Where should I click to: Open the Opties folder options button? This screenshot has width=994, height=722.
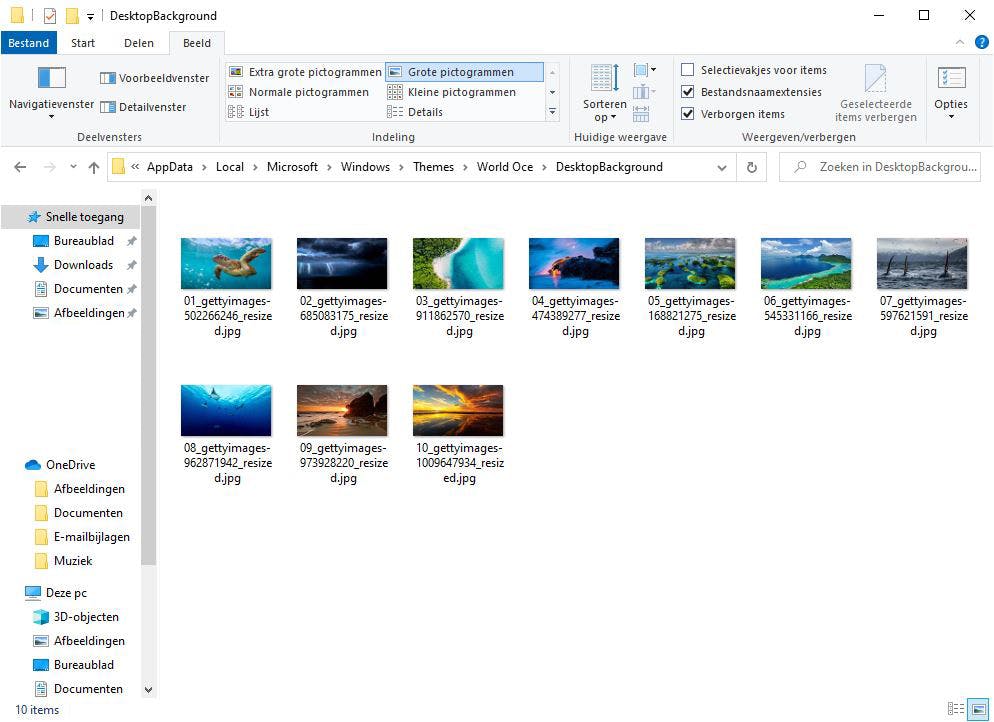(x=951, y=93)
